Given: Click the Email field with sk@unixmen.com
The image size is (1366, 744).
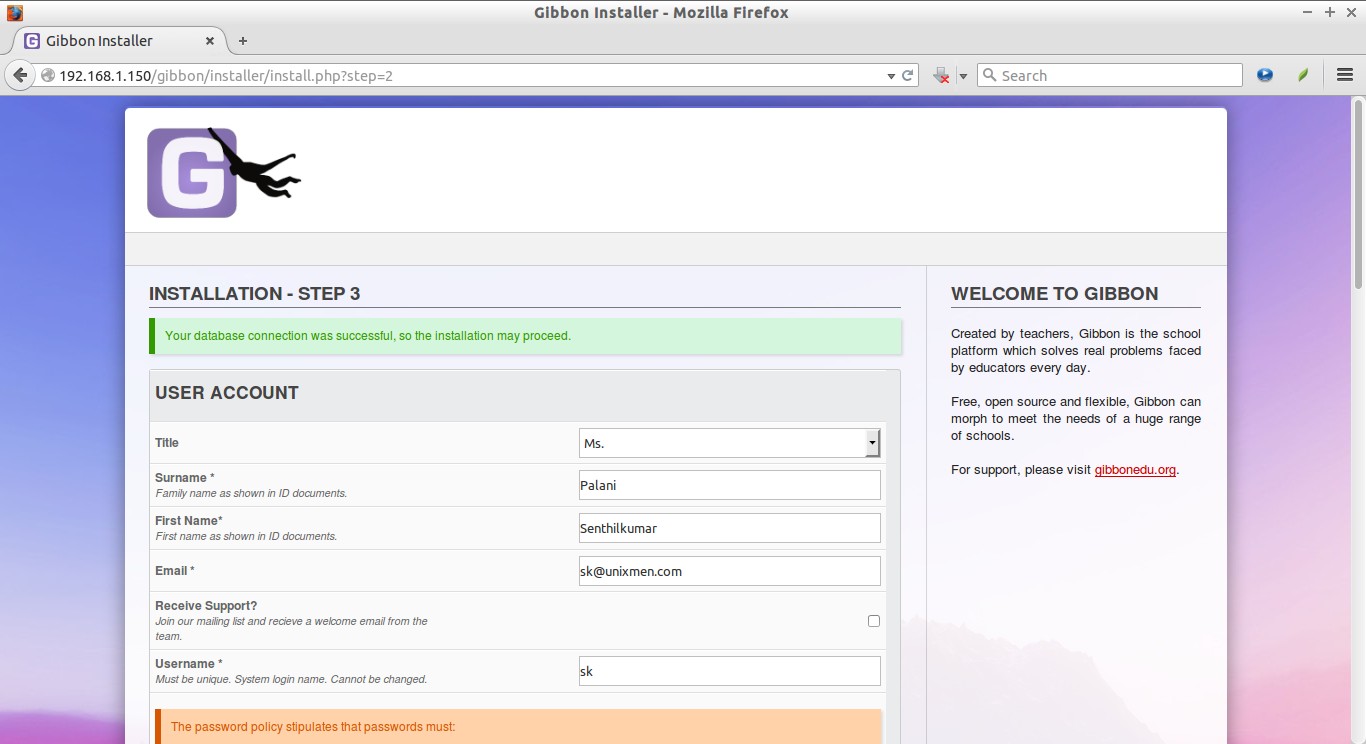Looking at the screenshot, I should tap(730, 571).
